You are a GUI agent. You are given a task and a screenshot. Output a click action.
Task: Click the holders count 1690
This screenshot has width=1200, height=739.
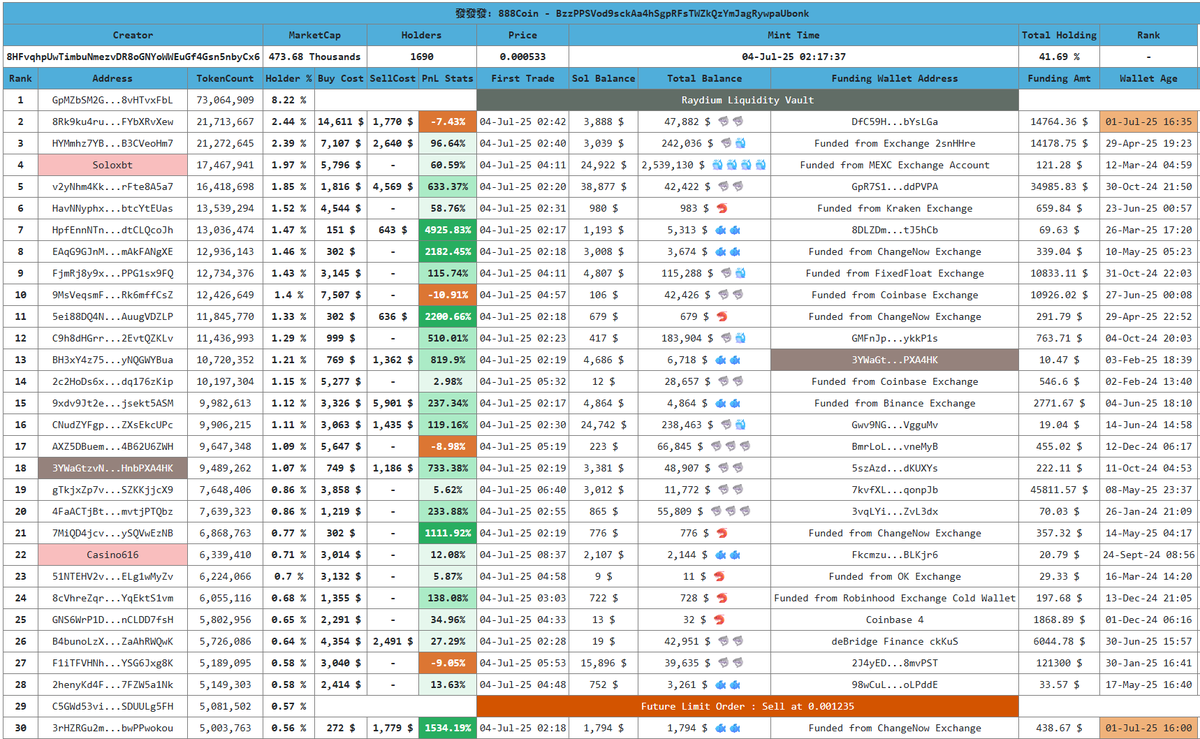[x=422, y=57]
